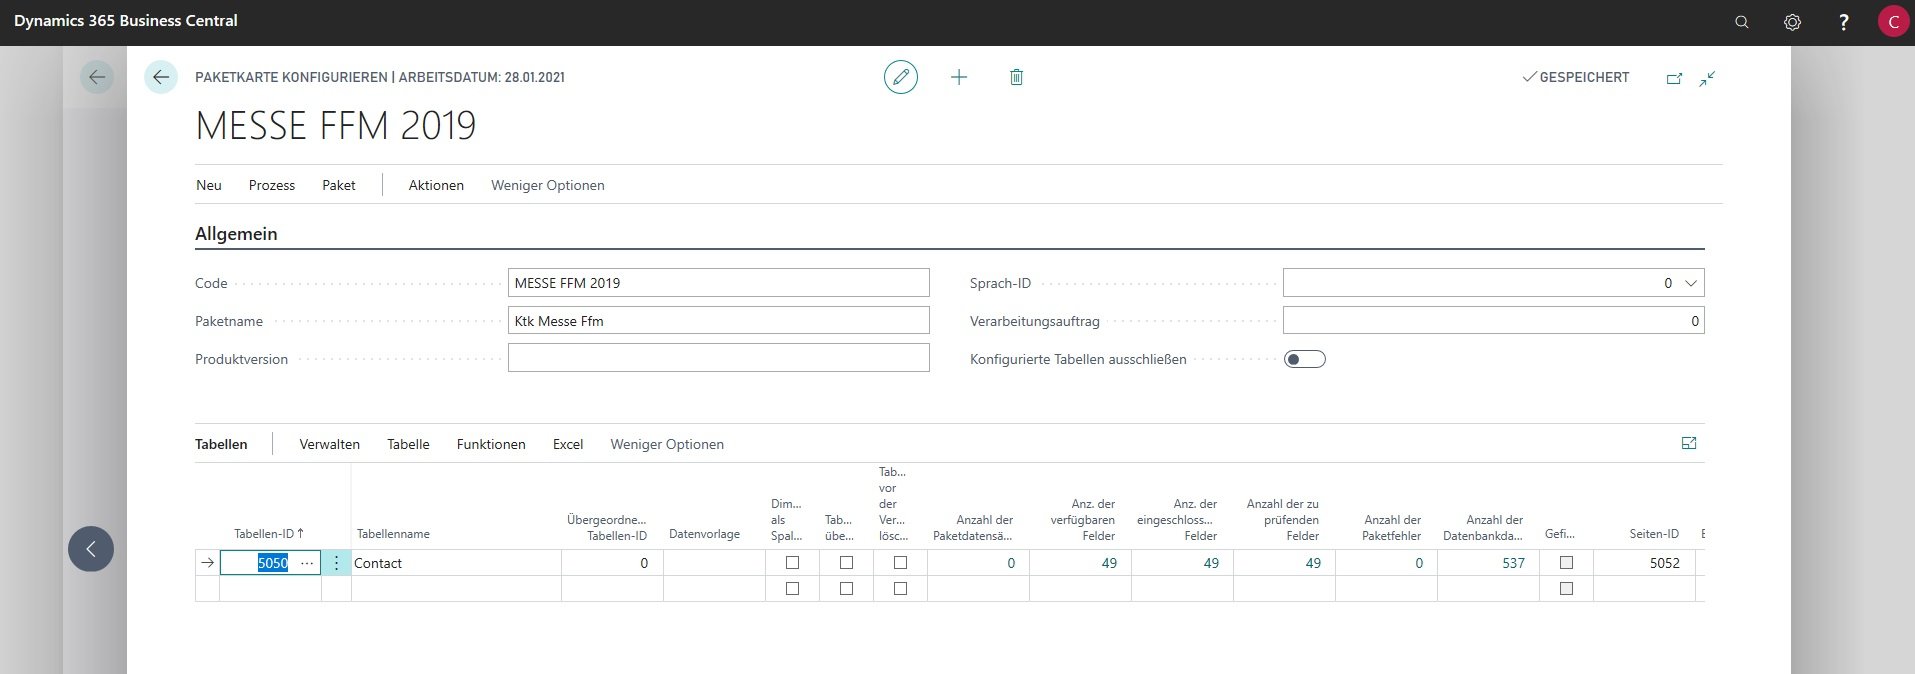This screenshot has height=674, width=1915.
Task: Toggle Konfigurierte Tabellen ausschließen switch
Action: coord(1305,359)
